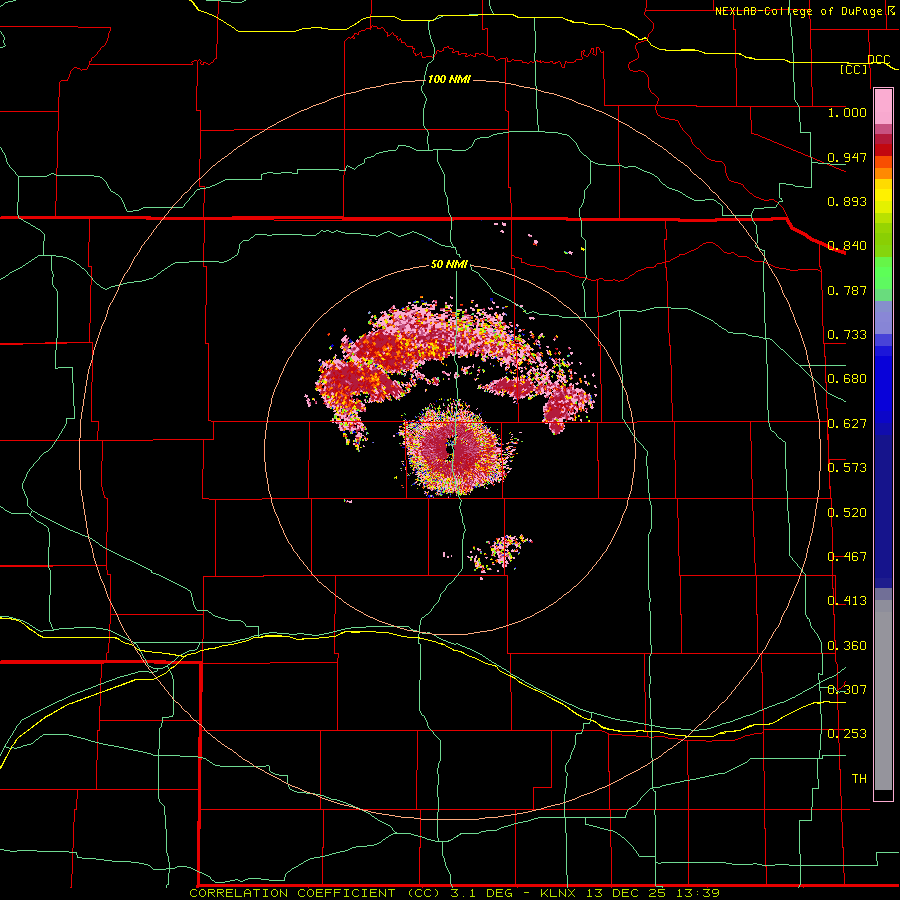Pick the gray color bar segment
The height and width of the screenshot is (900, 900).
883,695
